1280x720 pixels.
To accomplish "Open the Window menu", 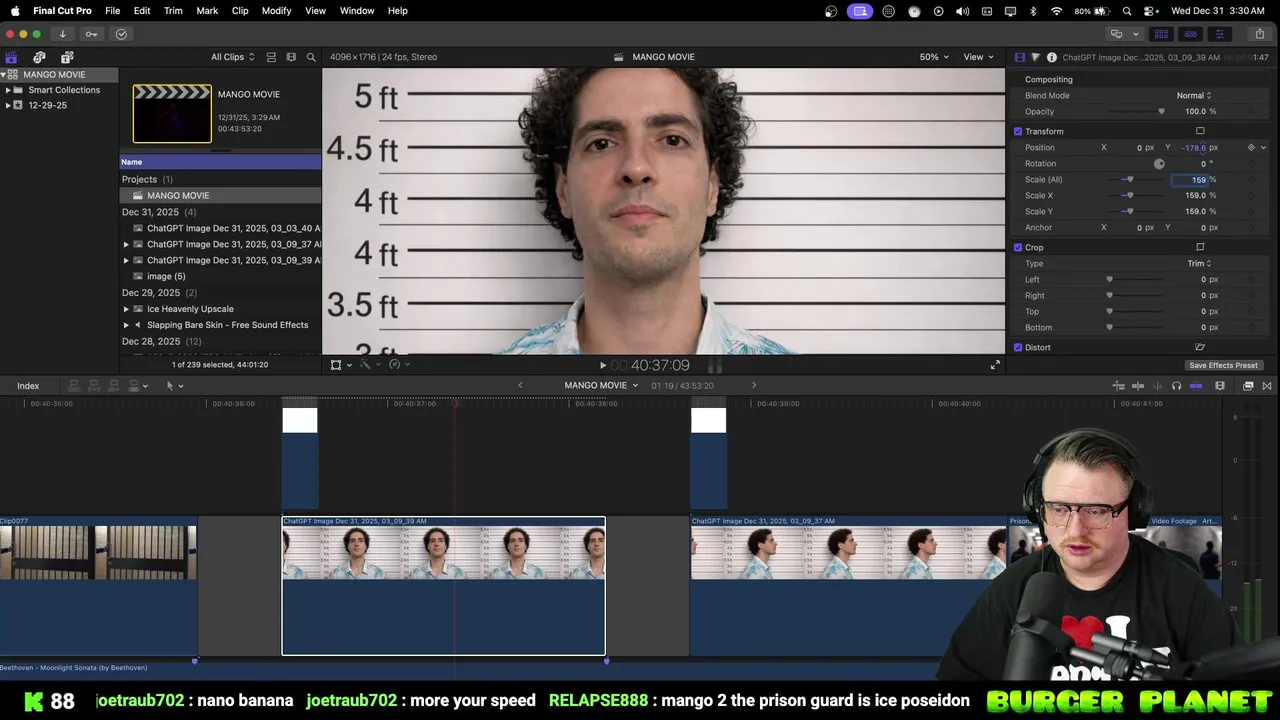I will click(357, 11).
